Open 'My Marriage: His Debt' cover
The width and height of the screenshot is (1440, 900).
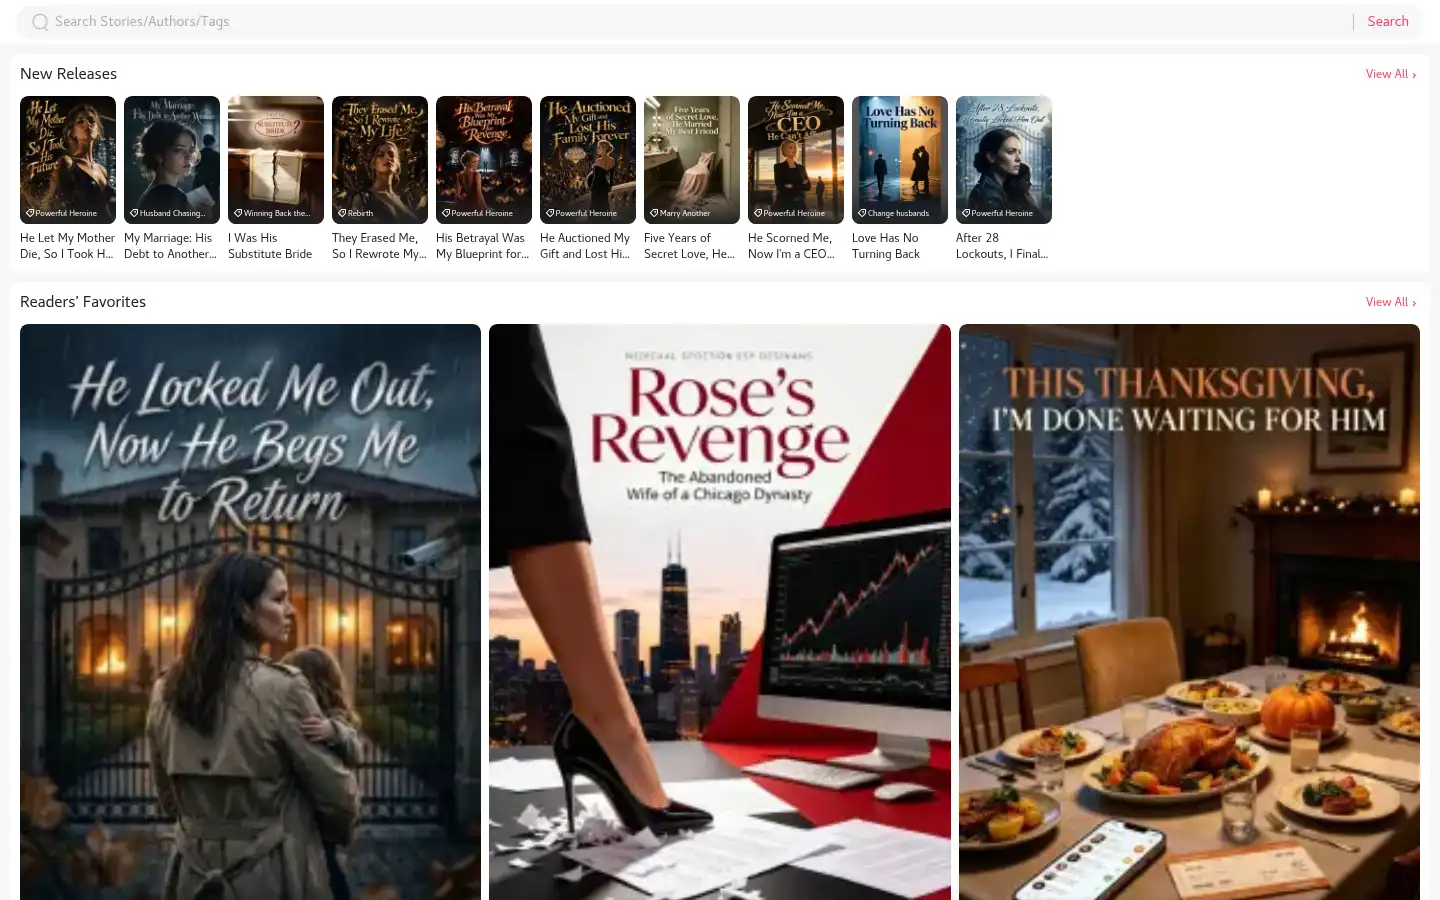click(172, 160)
